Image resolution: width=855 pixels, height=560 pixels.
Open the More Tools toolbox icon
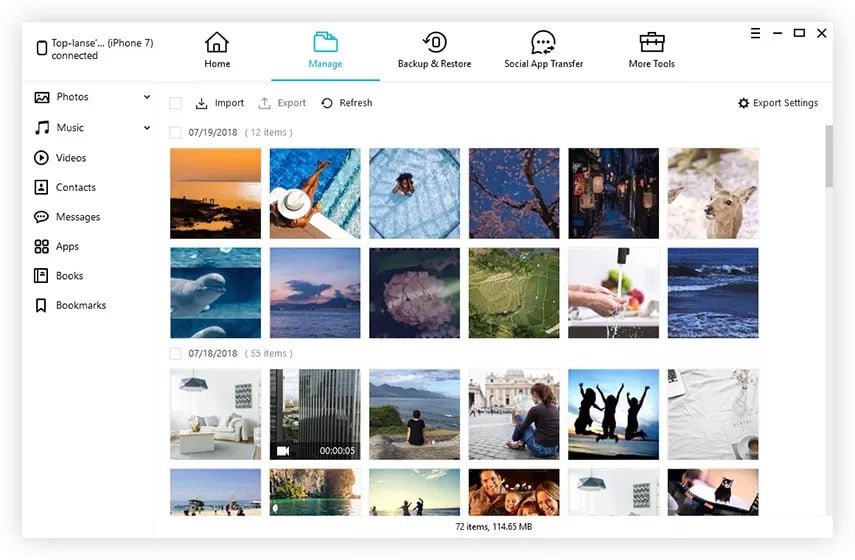point(651,43)
